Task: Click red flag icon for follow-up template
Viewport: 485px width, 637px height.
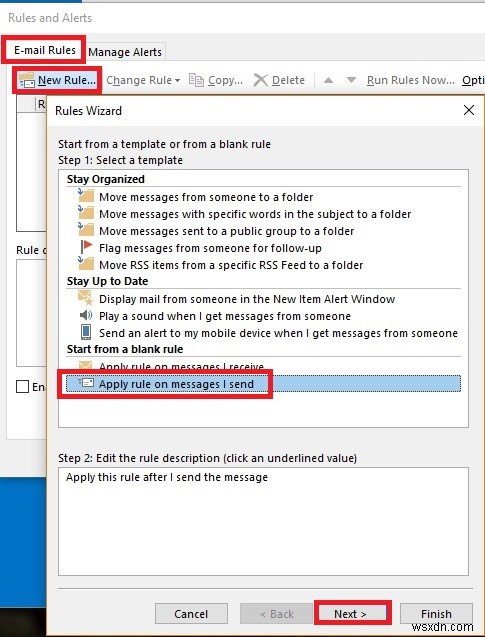Action: coord(86,247)
